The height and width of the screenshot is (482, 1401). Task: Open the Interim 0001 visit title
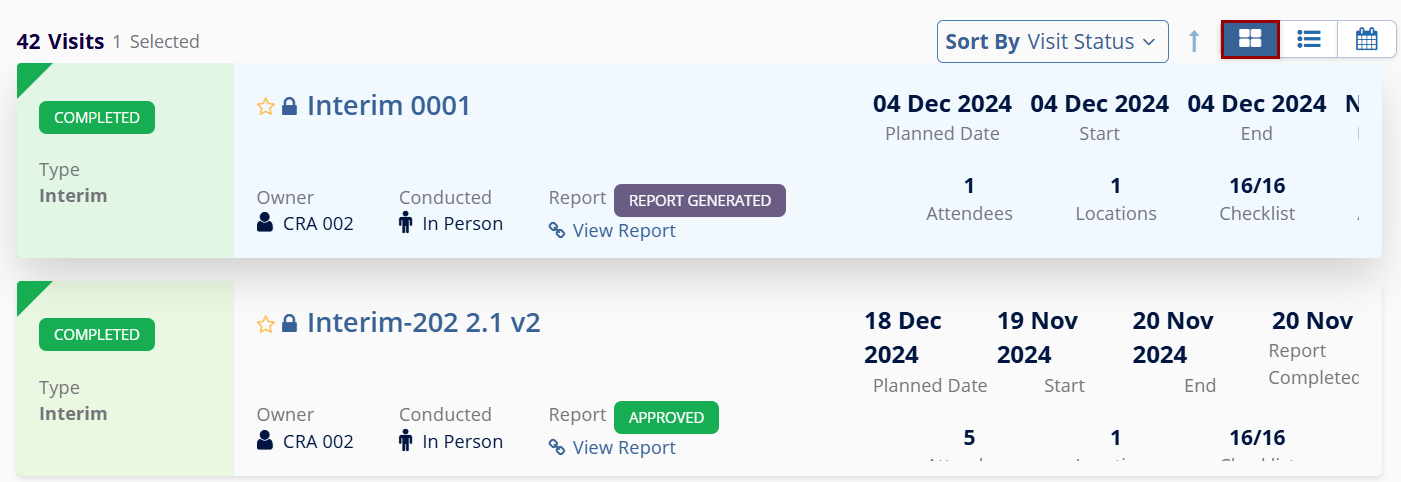tap(388, 105)
